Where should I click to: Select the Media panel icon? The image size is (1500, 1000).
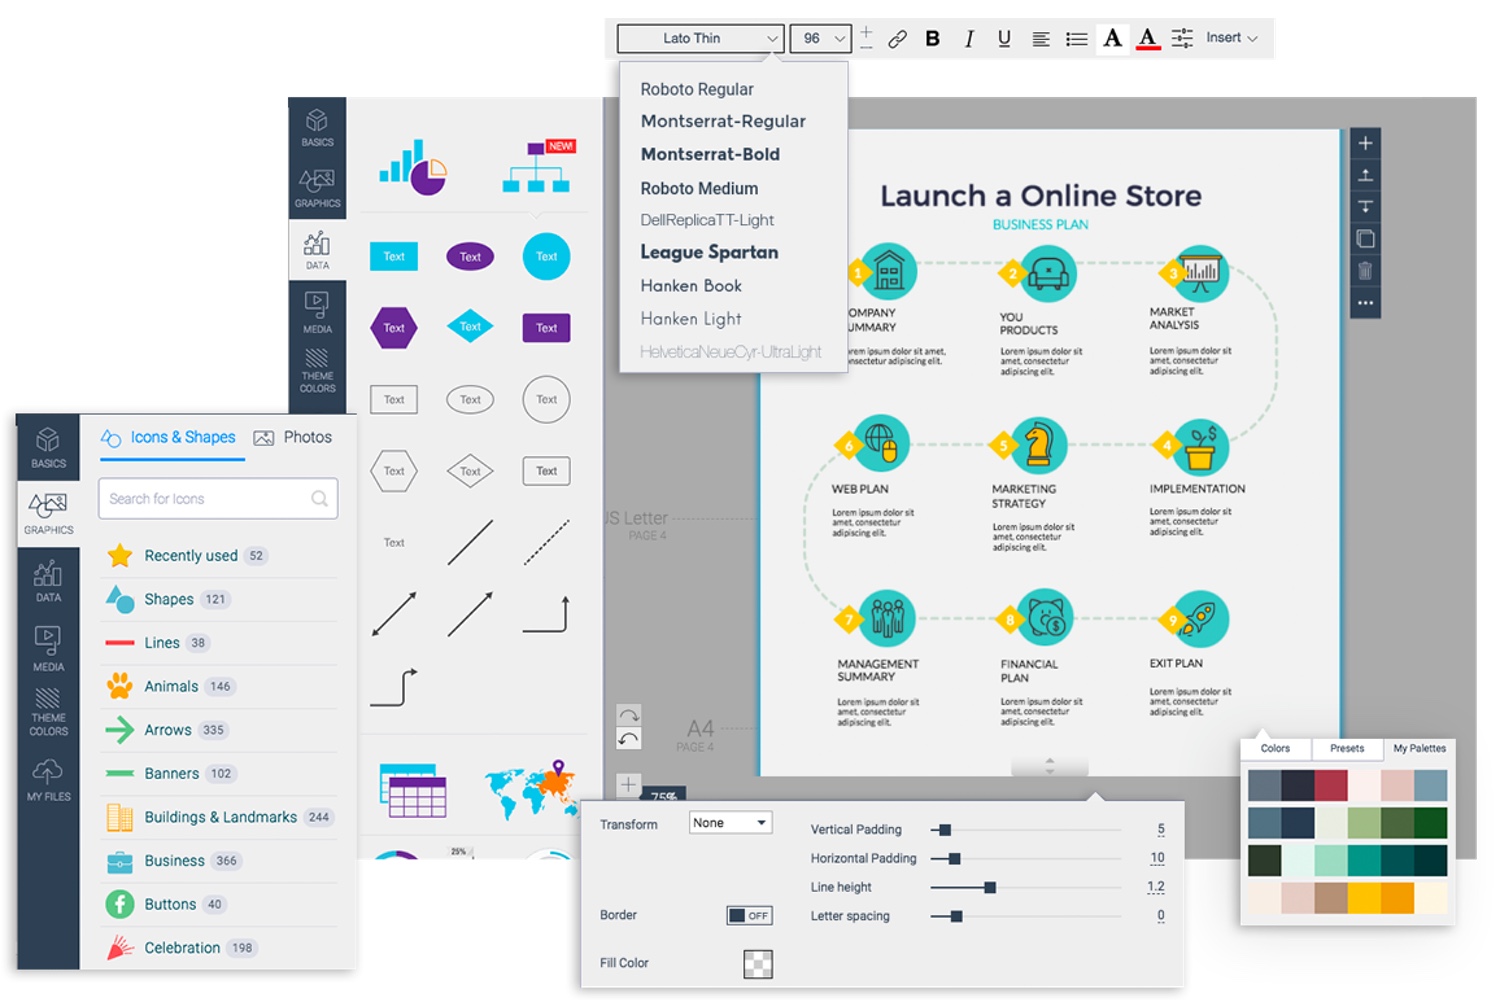click(48, 645)
